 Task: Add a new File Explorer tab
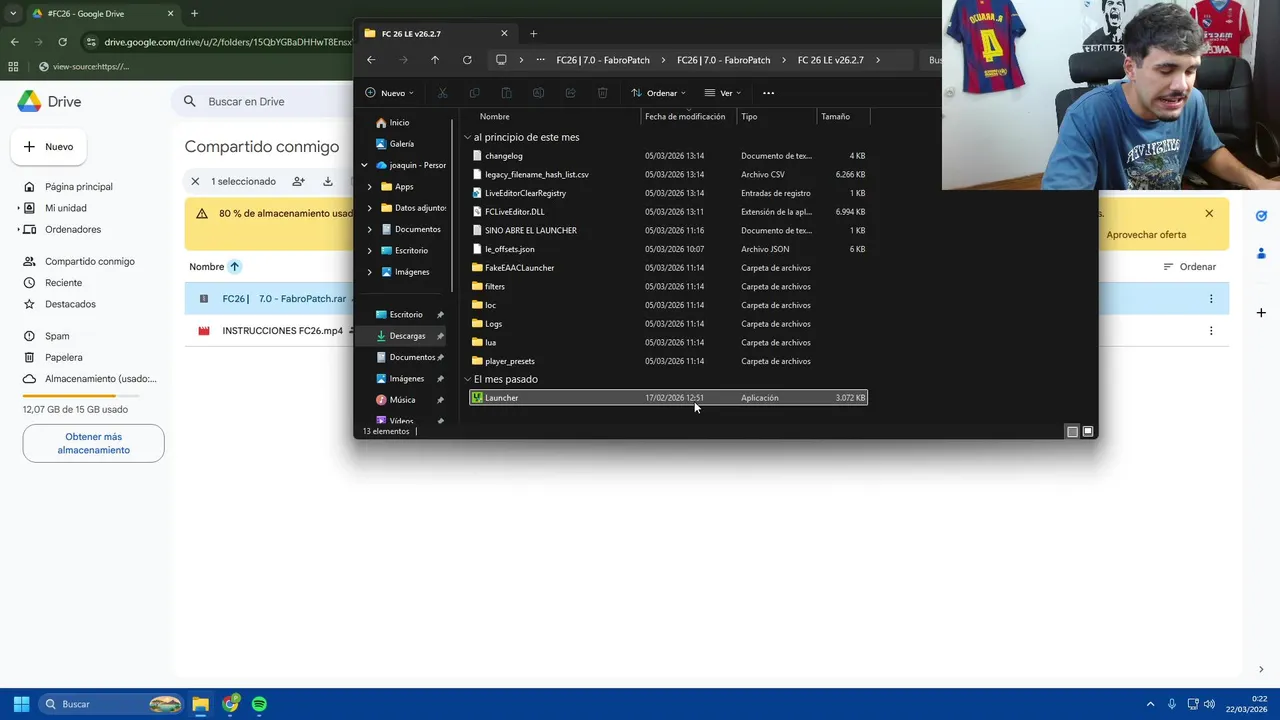pos(533,33)
